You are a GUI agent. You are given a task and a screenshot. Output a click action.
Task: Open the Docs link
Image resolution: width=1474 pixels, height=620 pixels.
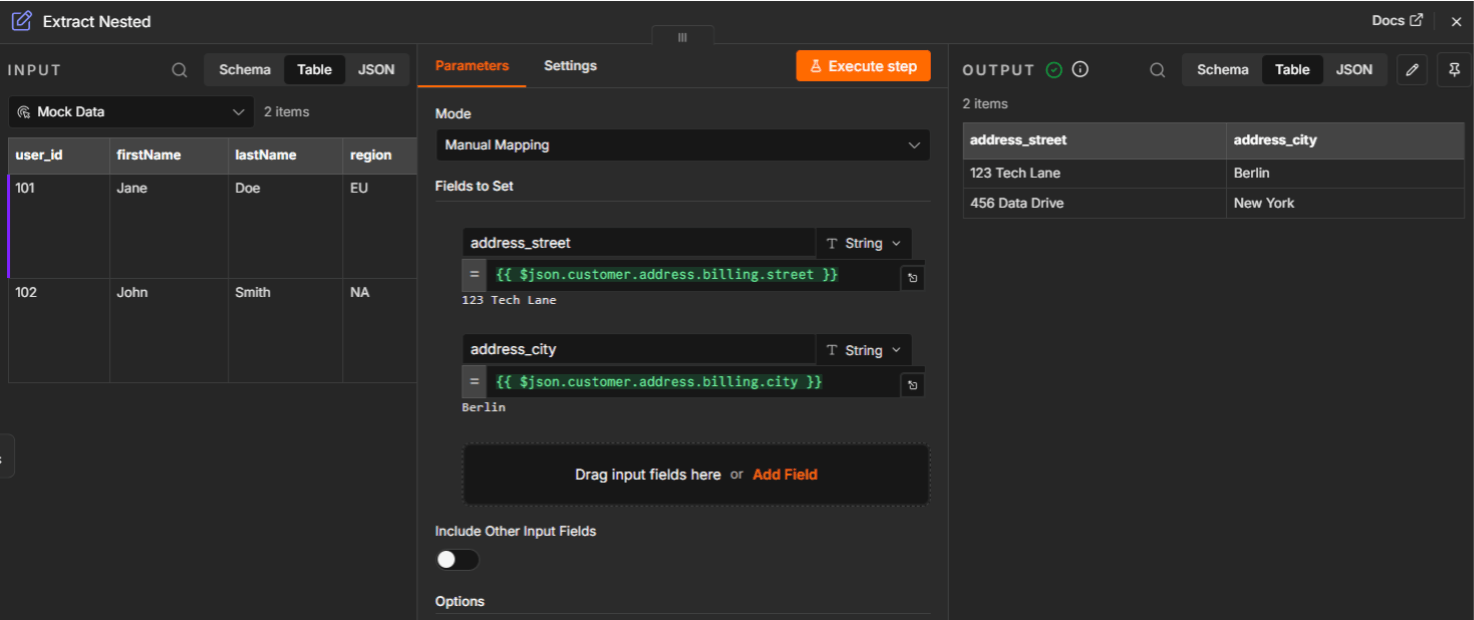point(1397,20)
